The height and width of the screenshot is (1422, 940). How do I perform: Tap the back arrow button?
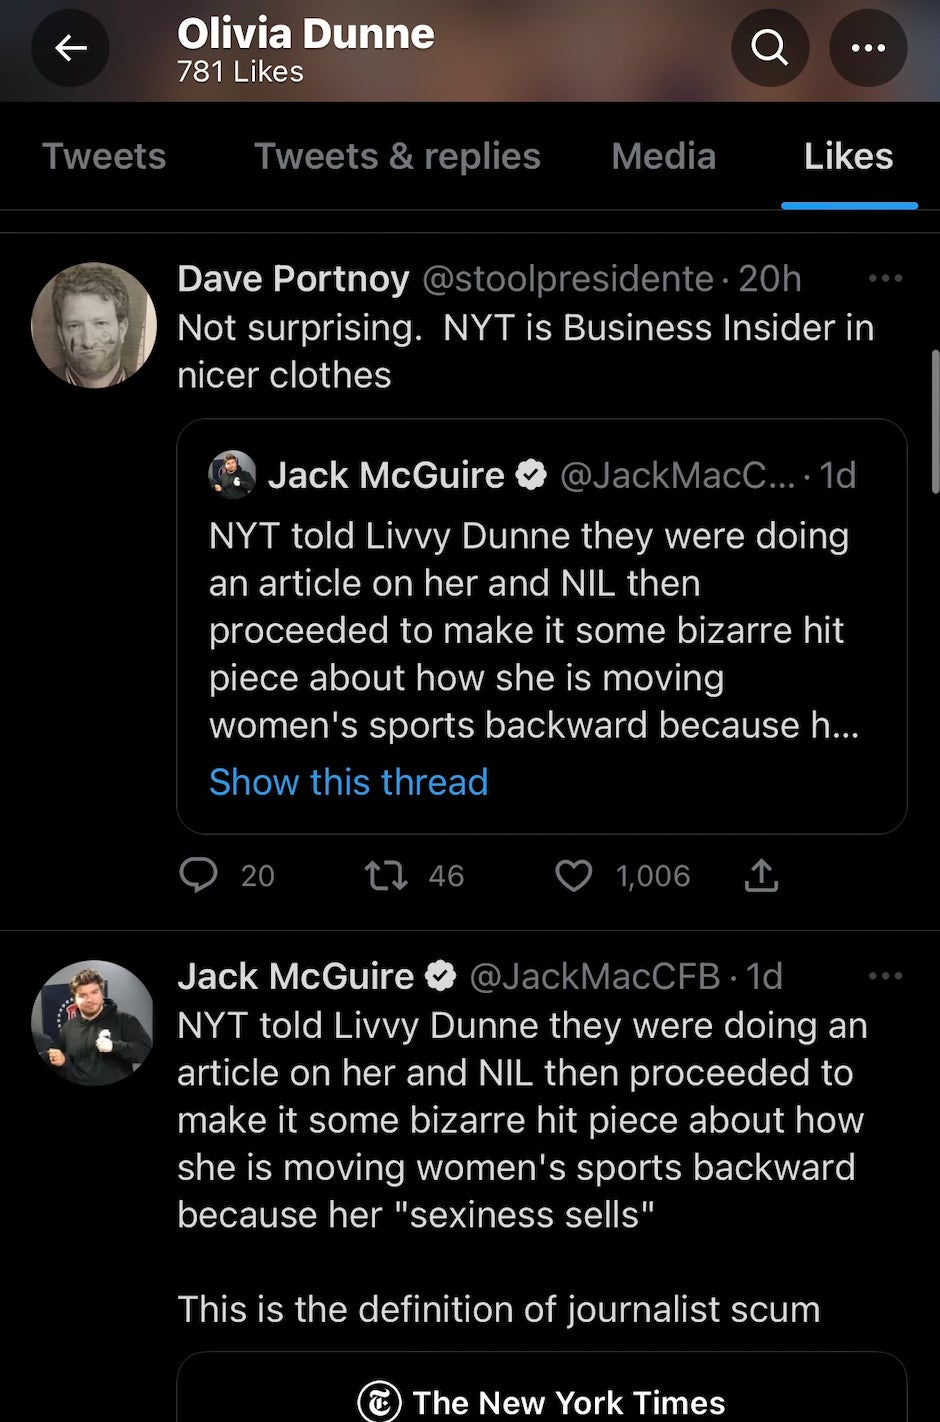(x=70, y=47)
